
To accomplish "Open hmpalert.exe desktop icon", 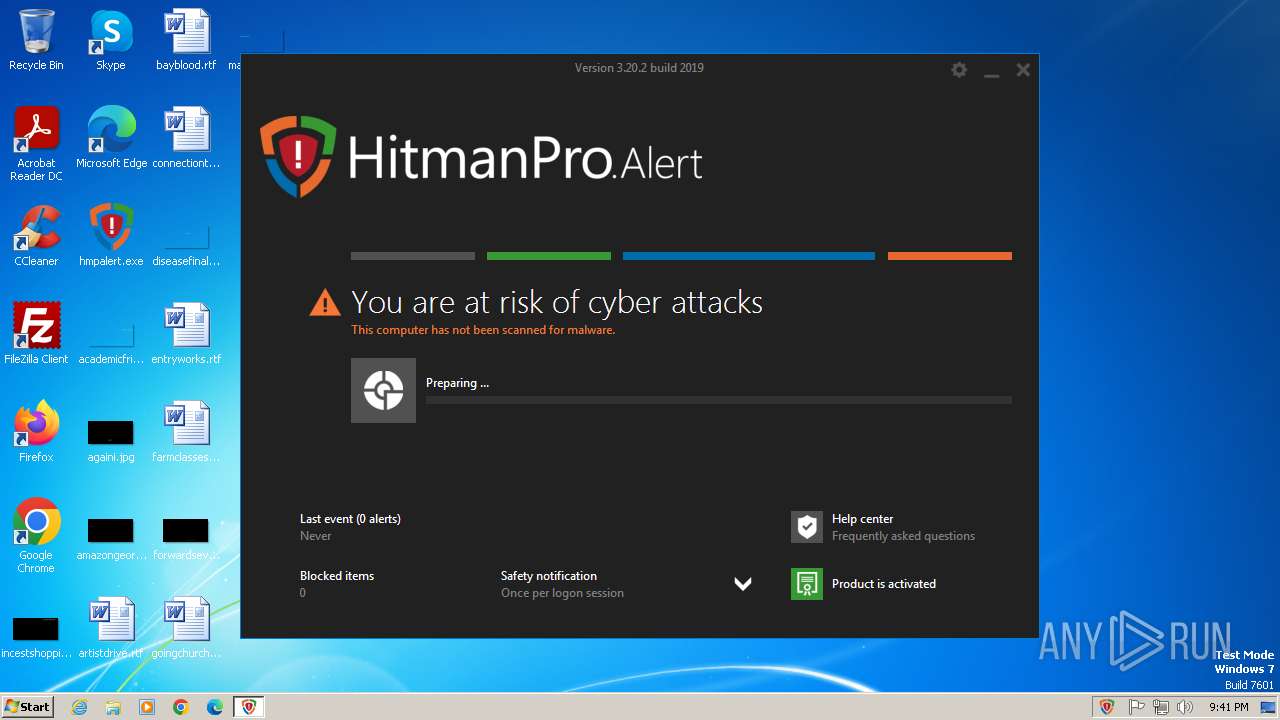I will tap(111, 236).
